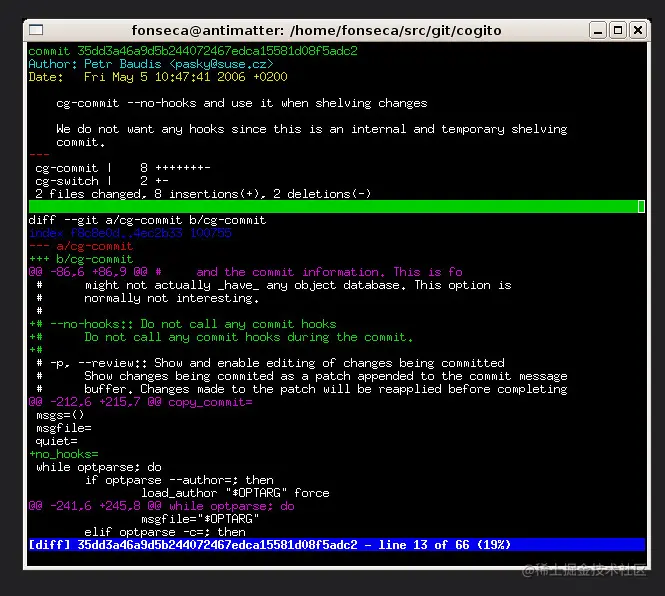665x596 pixels.
Task: Click the green highlighted cursor line
Action: 337,207
